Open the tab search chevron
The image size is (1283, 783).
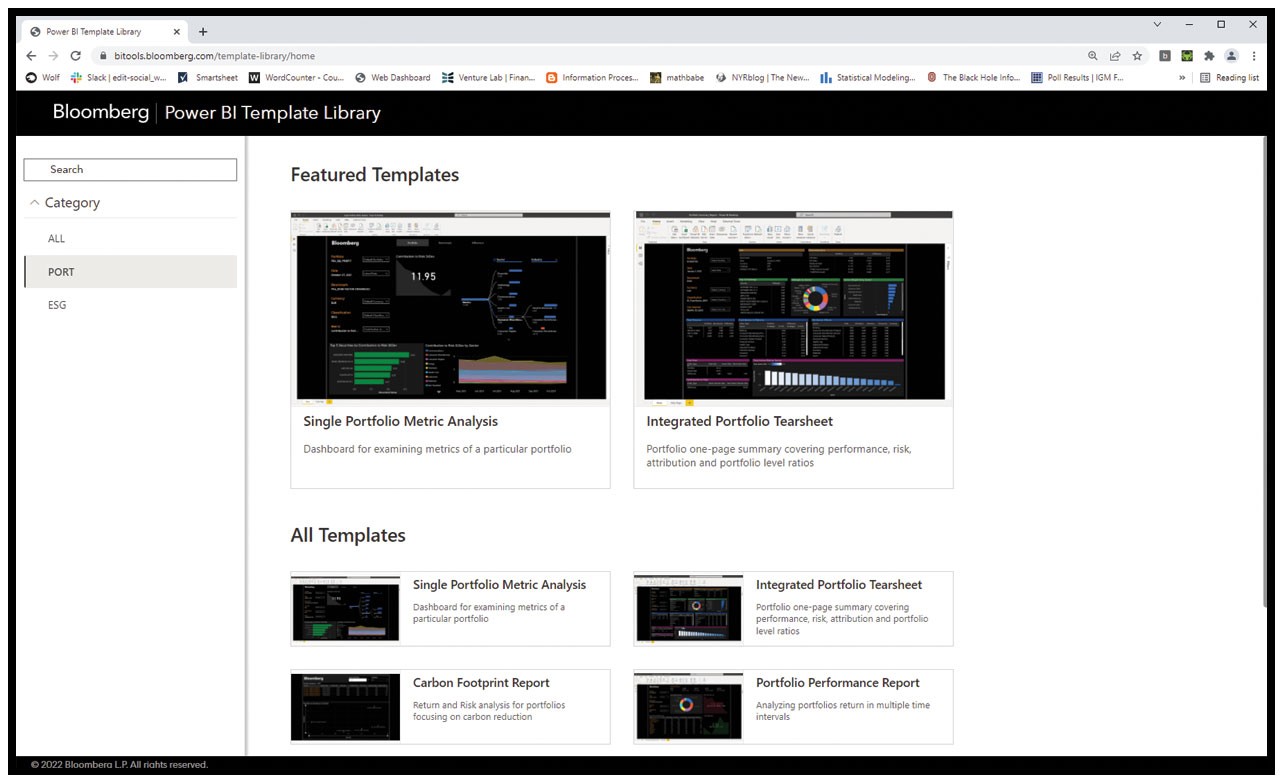tap(1157, 23)
